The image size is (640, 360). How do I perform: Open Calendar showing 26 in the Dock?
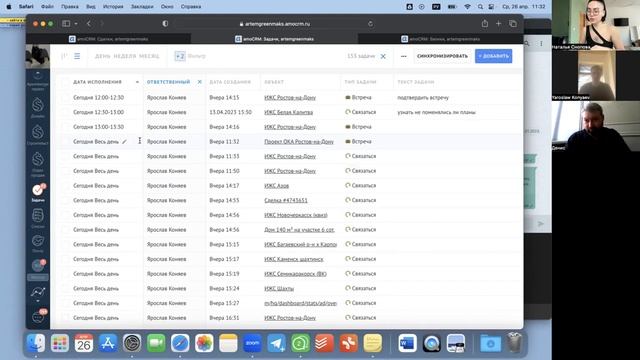click(x=84, y=343)
